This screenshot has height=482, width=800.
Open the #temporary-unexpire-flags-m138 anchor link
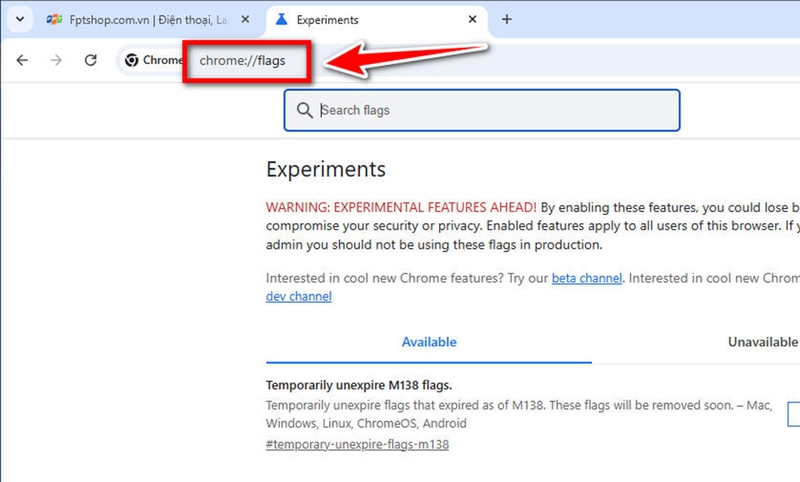357,444
